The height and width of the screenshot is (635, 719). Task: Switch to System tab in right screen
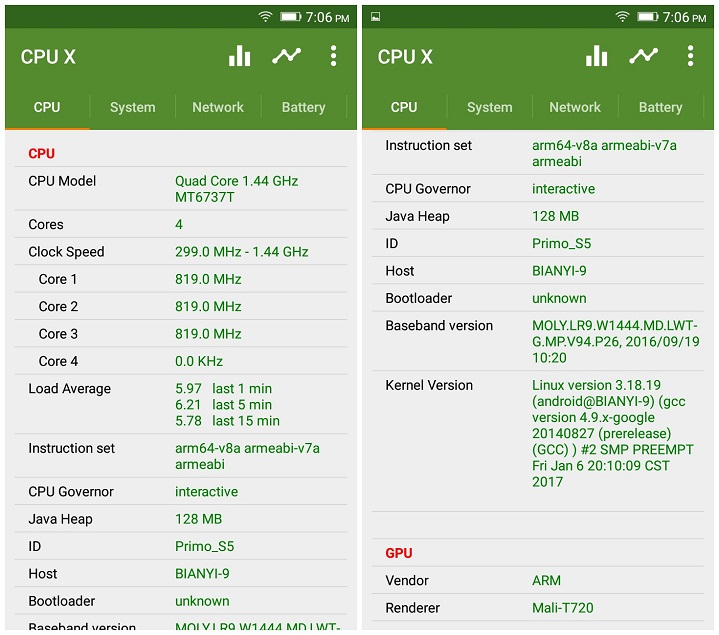pyautogui.click(x=490, y=107)
